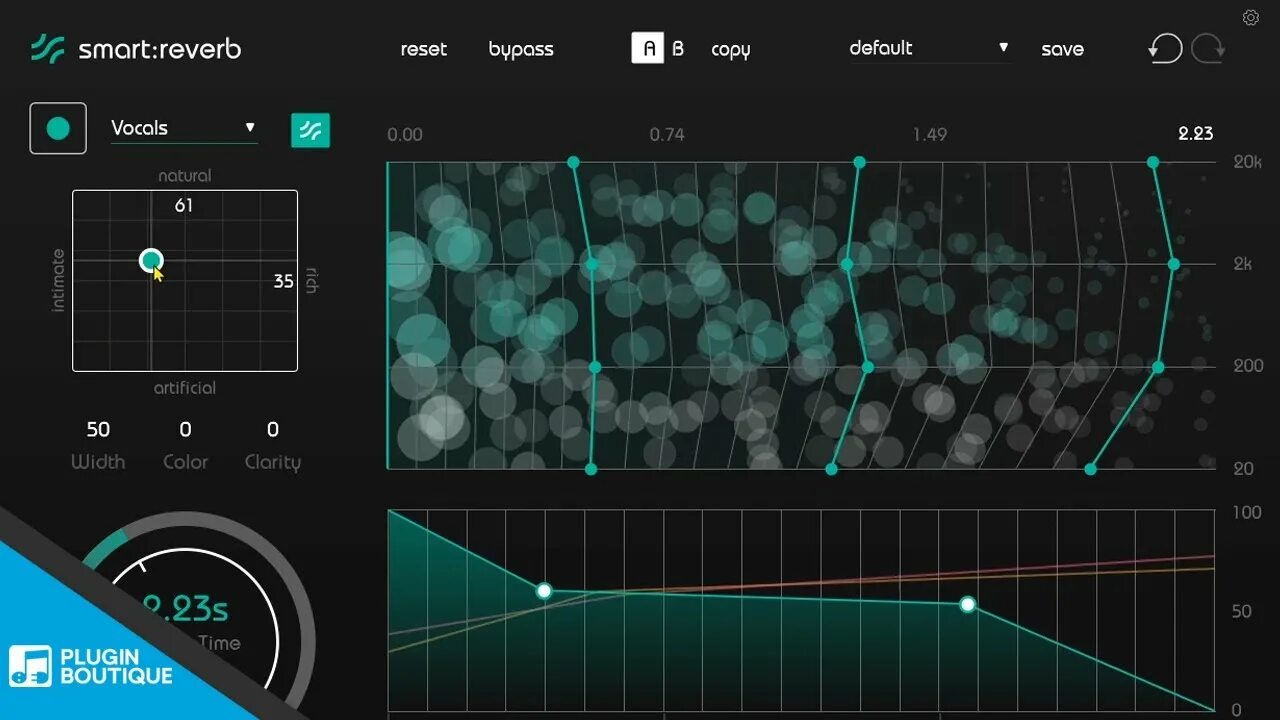Click the redo arrow icon
Screen dimensions: 1280x720
point(1208,48)
